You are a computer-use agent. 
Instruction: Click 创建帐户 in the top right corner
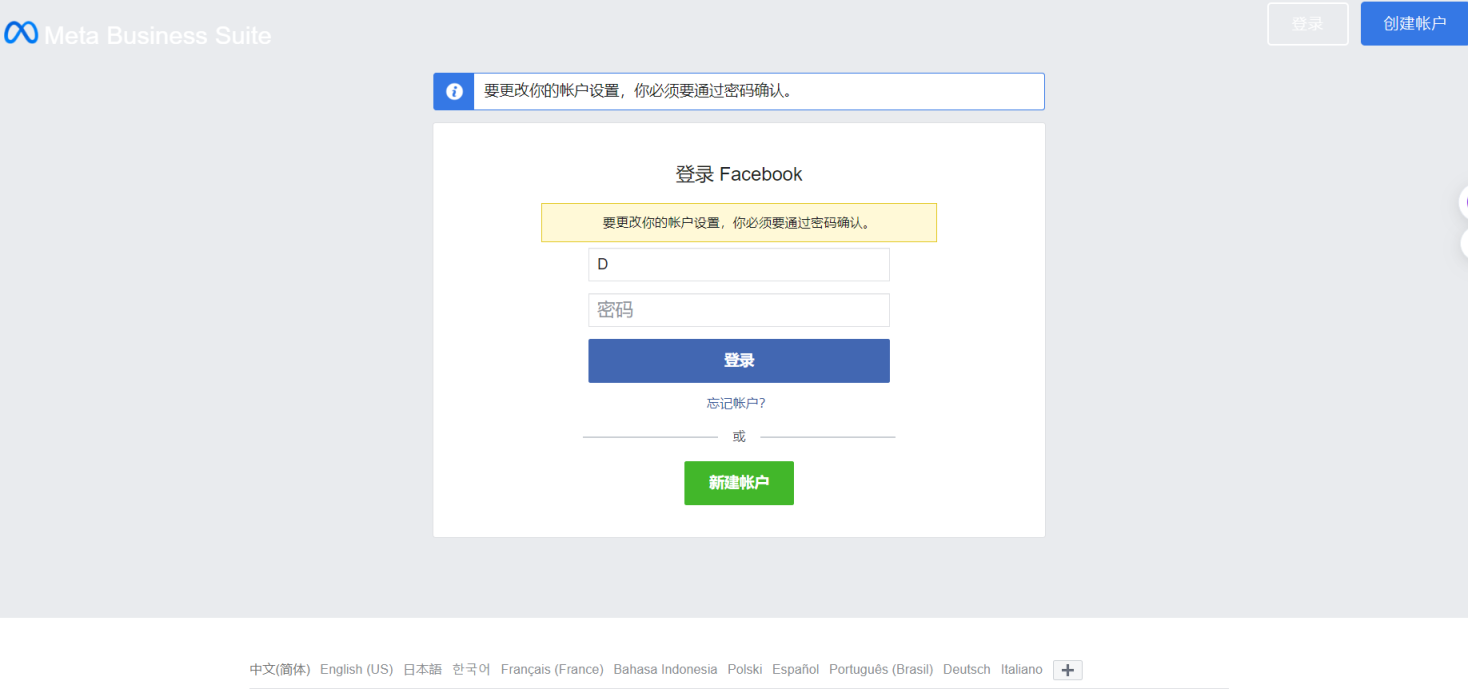tap(1413, 23)
